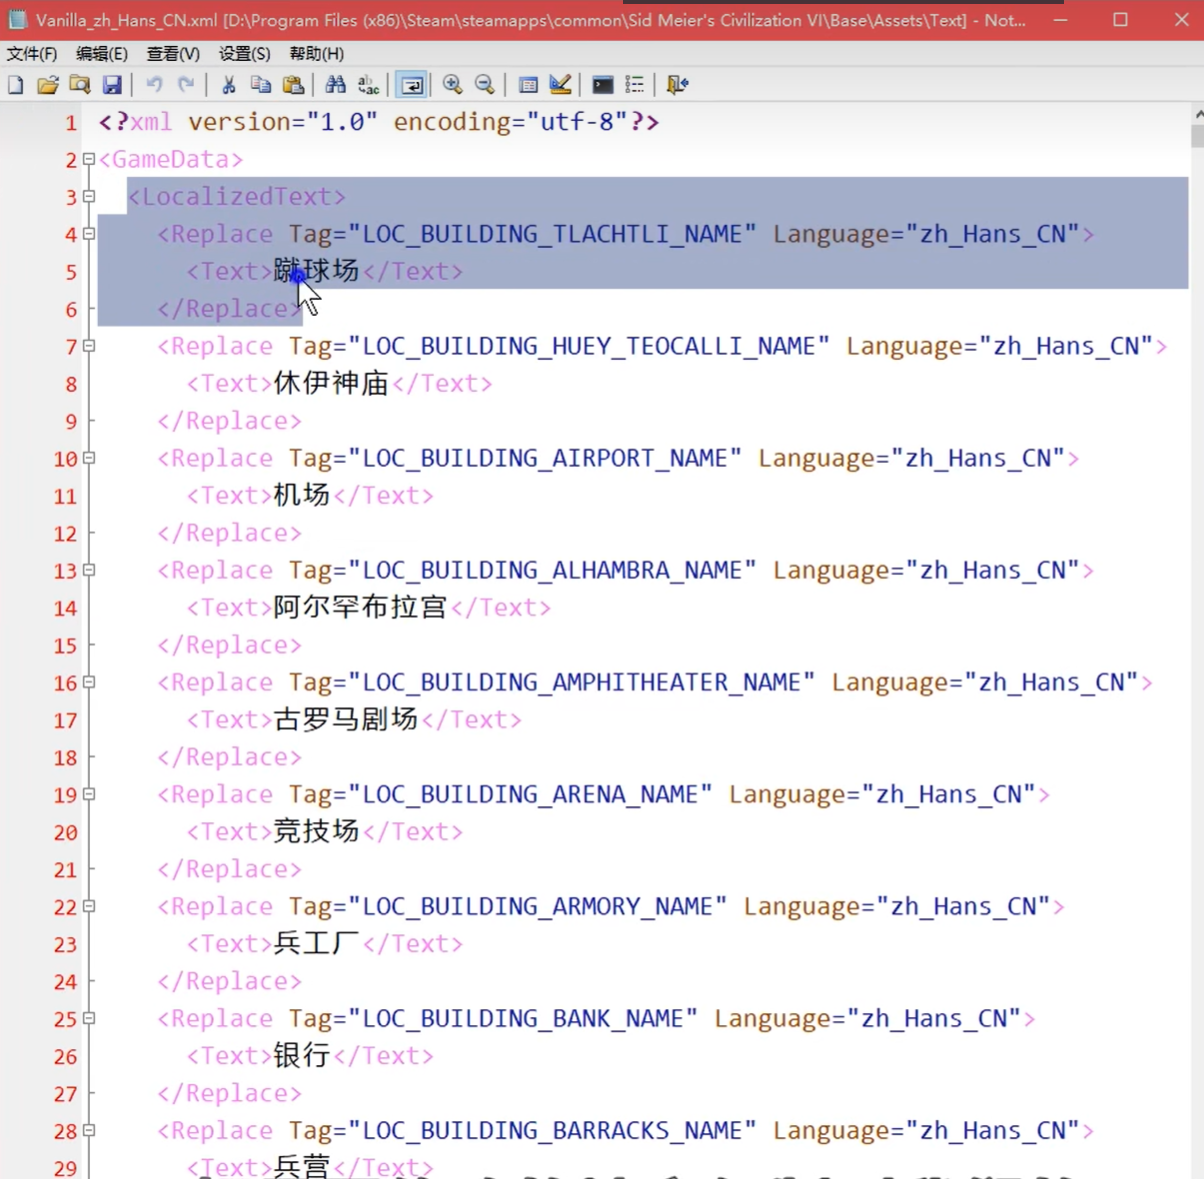Collapse the AIRPORT fold on line 10
This screenshot has height=1179, width=1204.
pyautogui.click(x=89, y=457)
